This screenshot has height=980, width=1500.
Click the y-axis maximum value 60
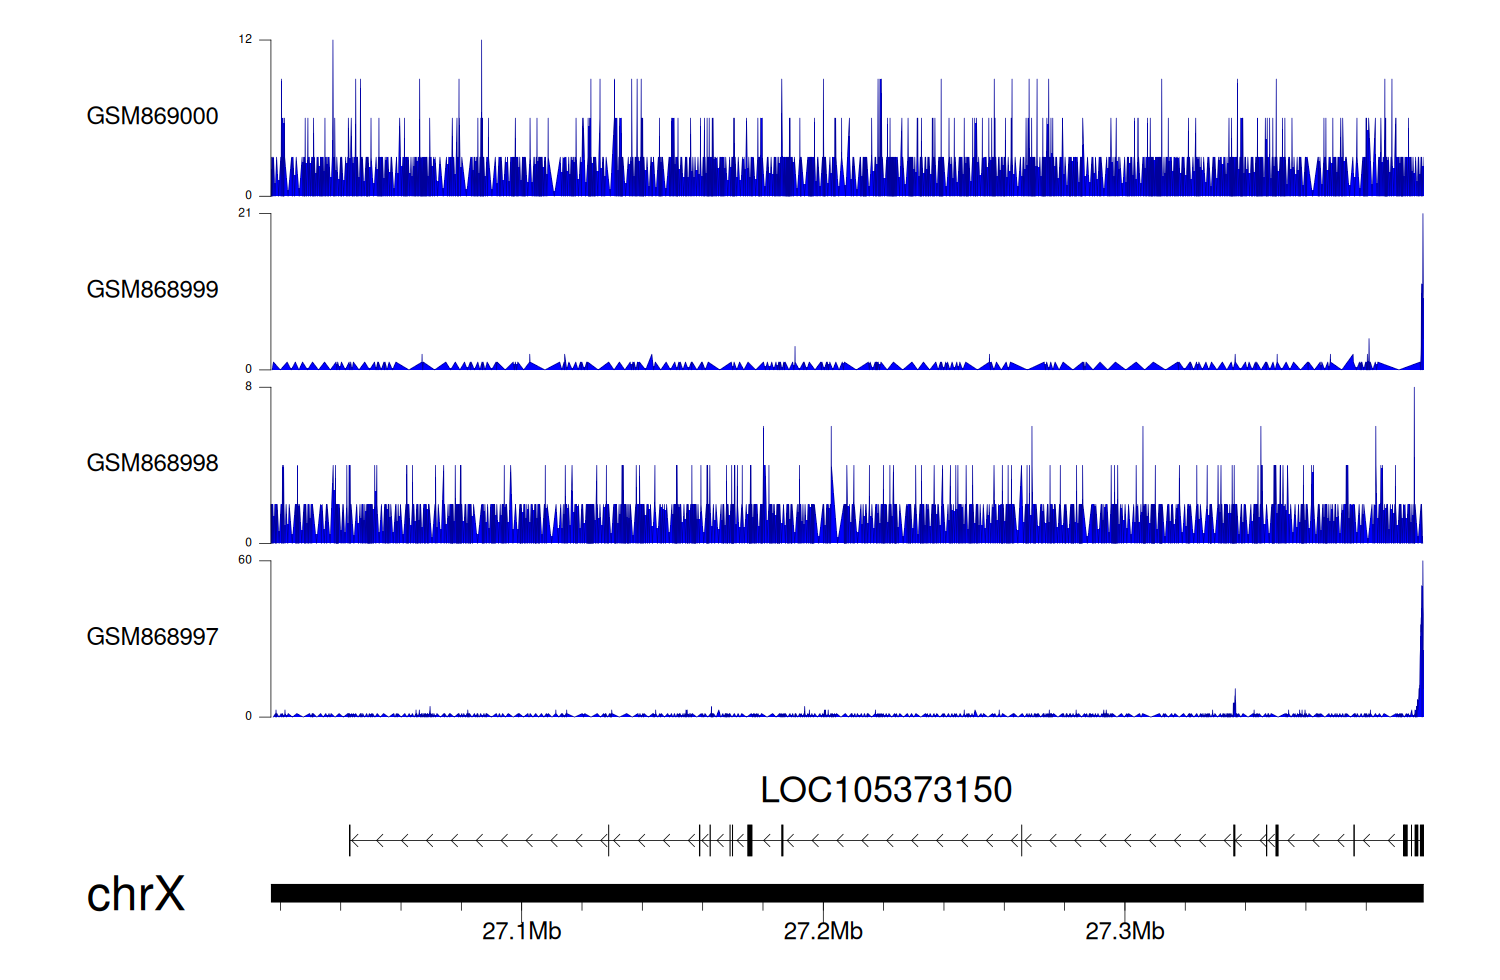click(x=245, y=560)
